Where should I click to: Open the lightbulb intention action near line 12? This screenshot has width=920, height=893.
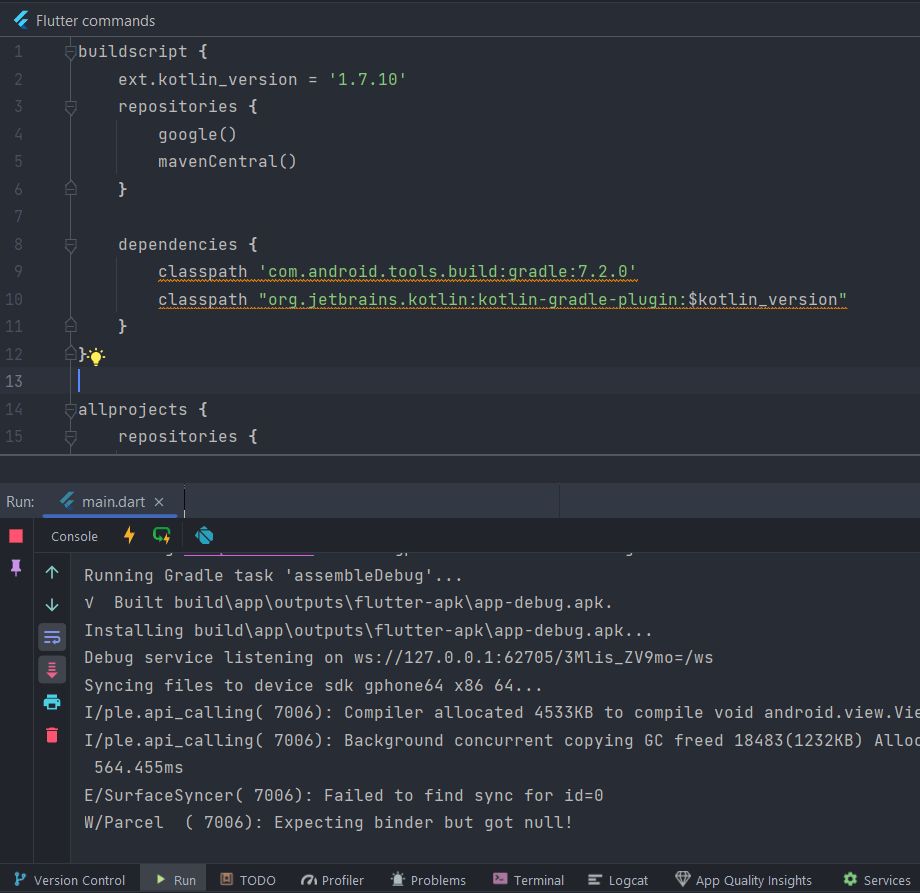point(95,357)
